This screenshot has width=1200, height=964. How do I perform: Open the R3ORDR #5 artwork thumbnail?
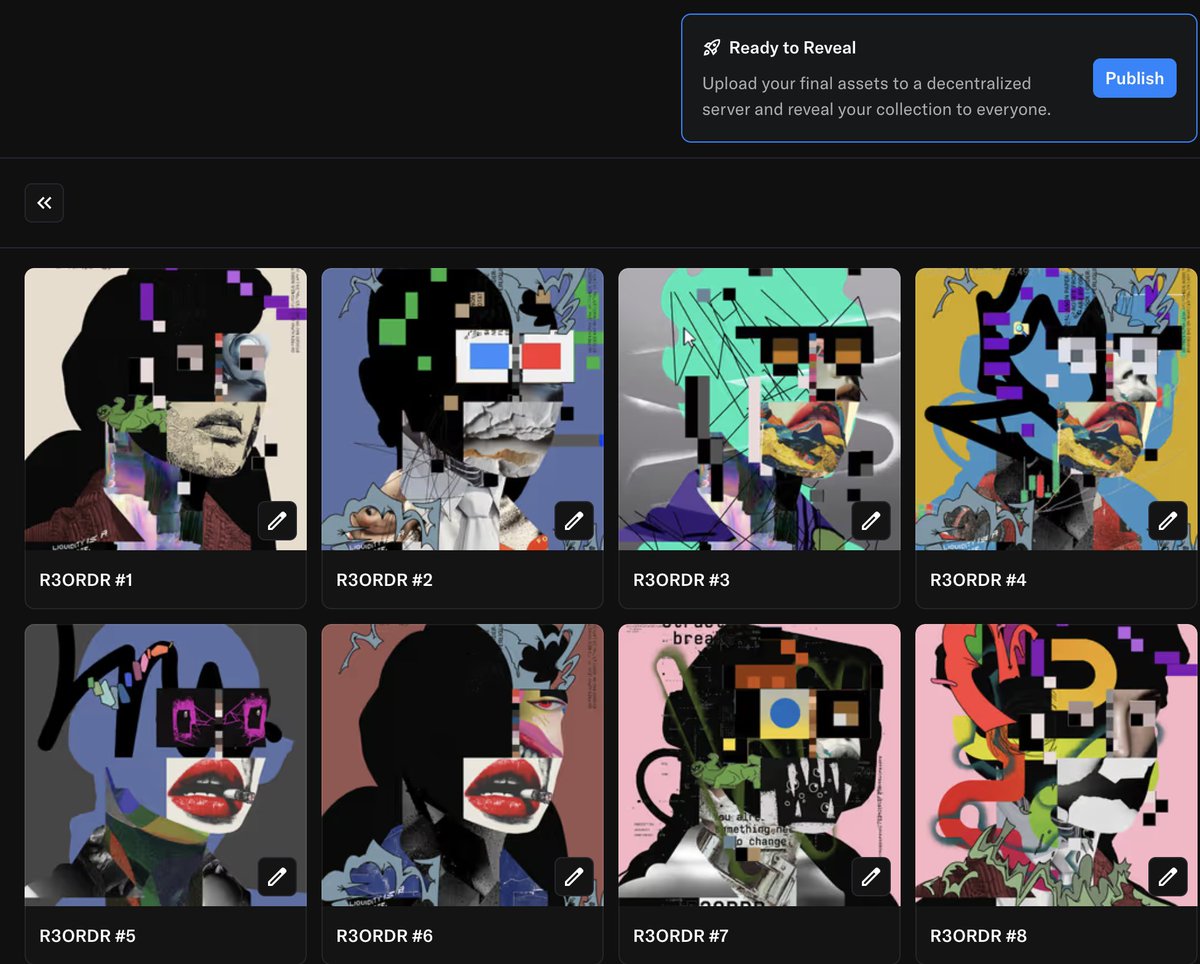tap(166, 765)
